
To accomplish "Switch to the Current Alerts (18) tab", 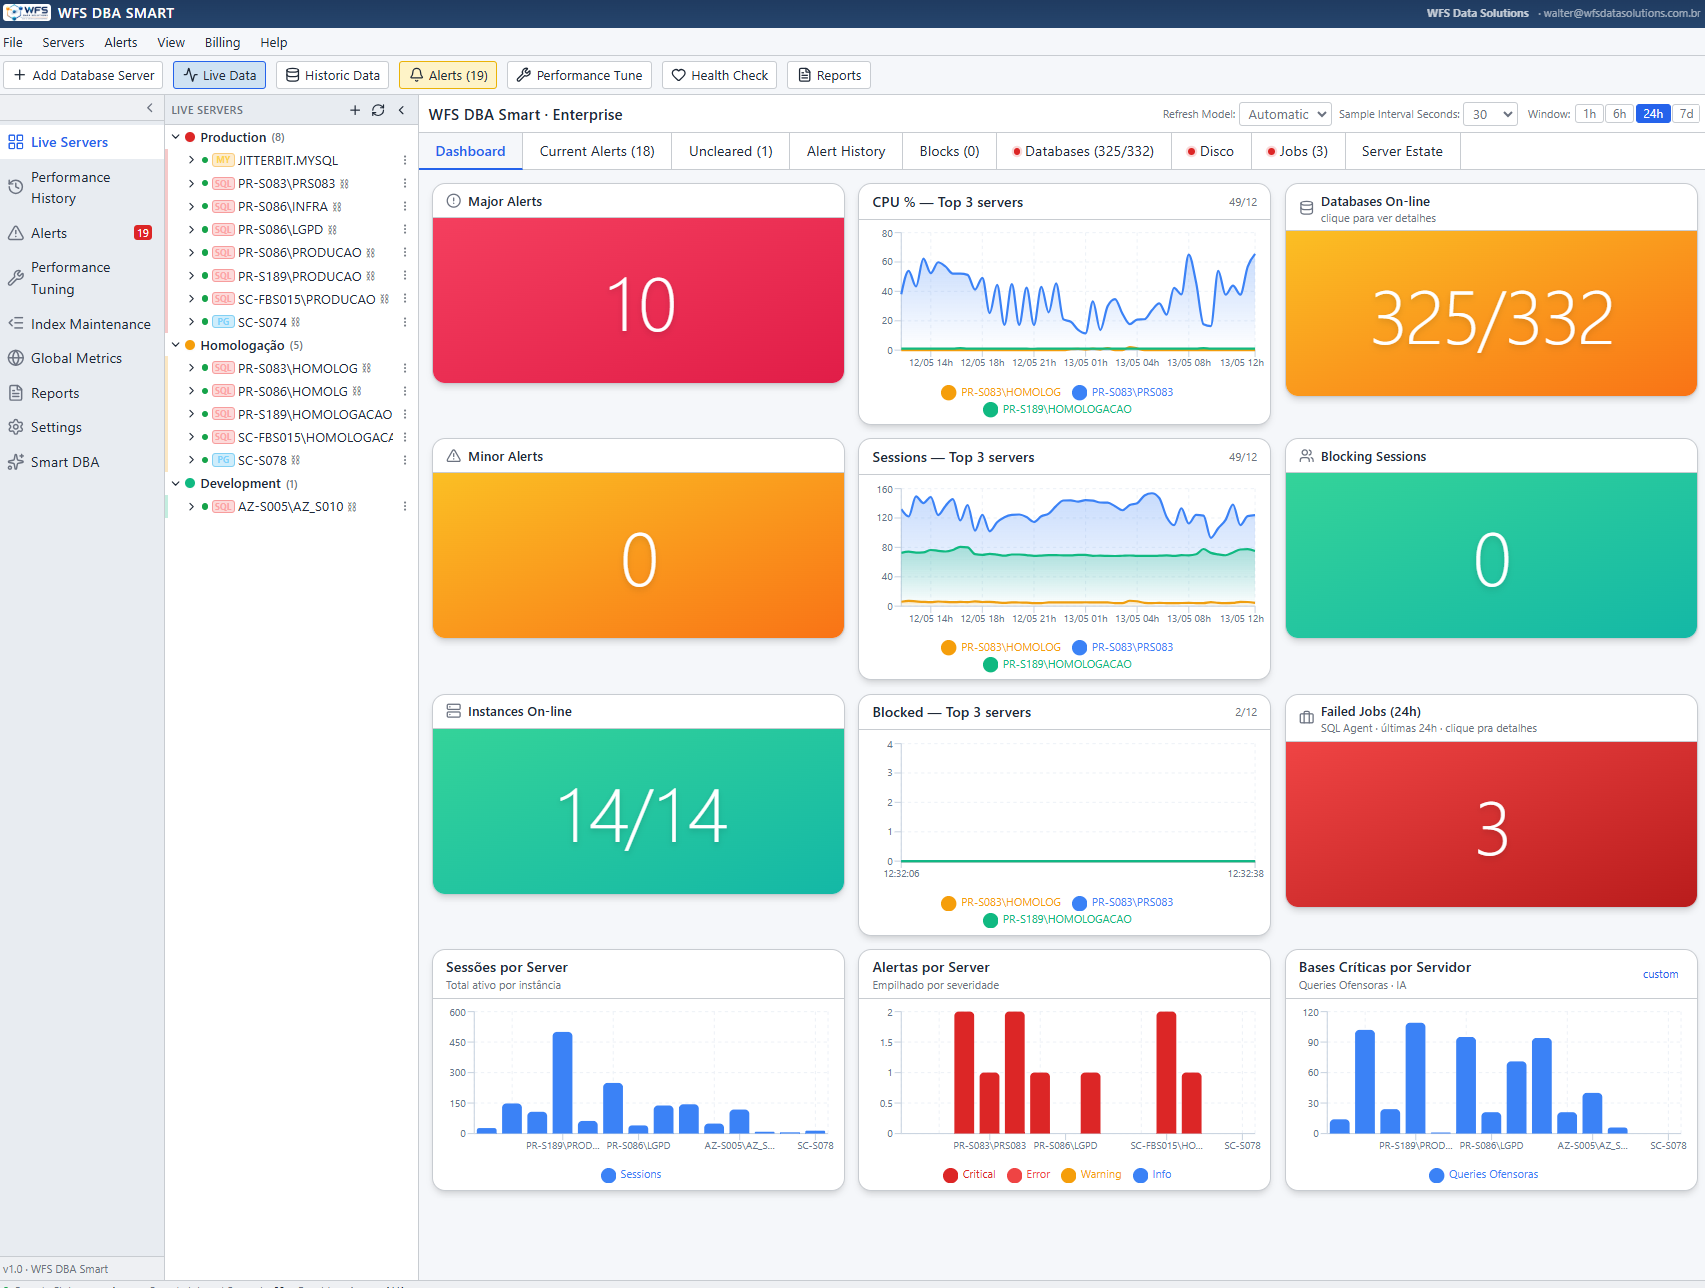I will (x=597, y=151).
